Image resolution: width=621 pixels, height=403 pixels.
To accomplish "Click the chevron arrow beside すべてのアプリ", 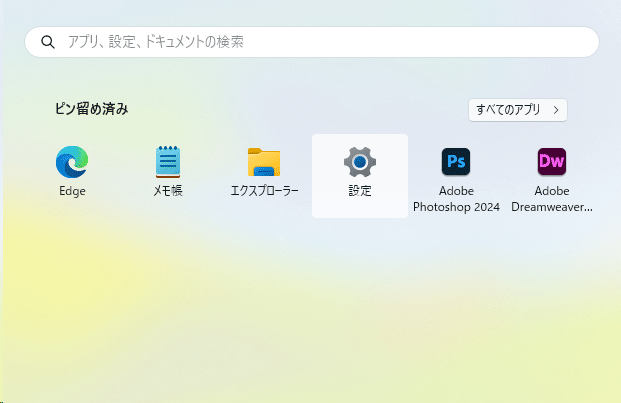I will tap(555, 109).
